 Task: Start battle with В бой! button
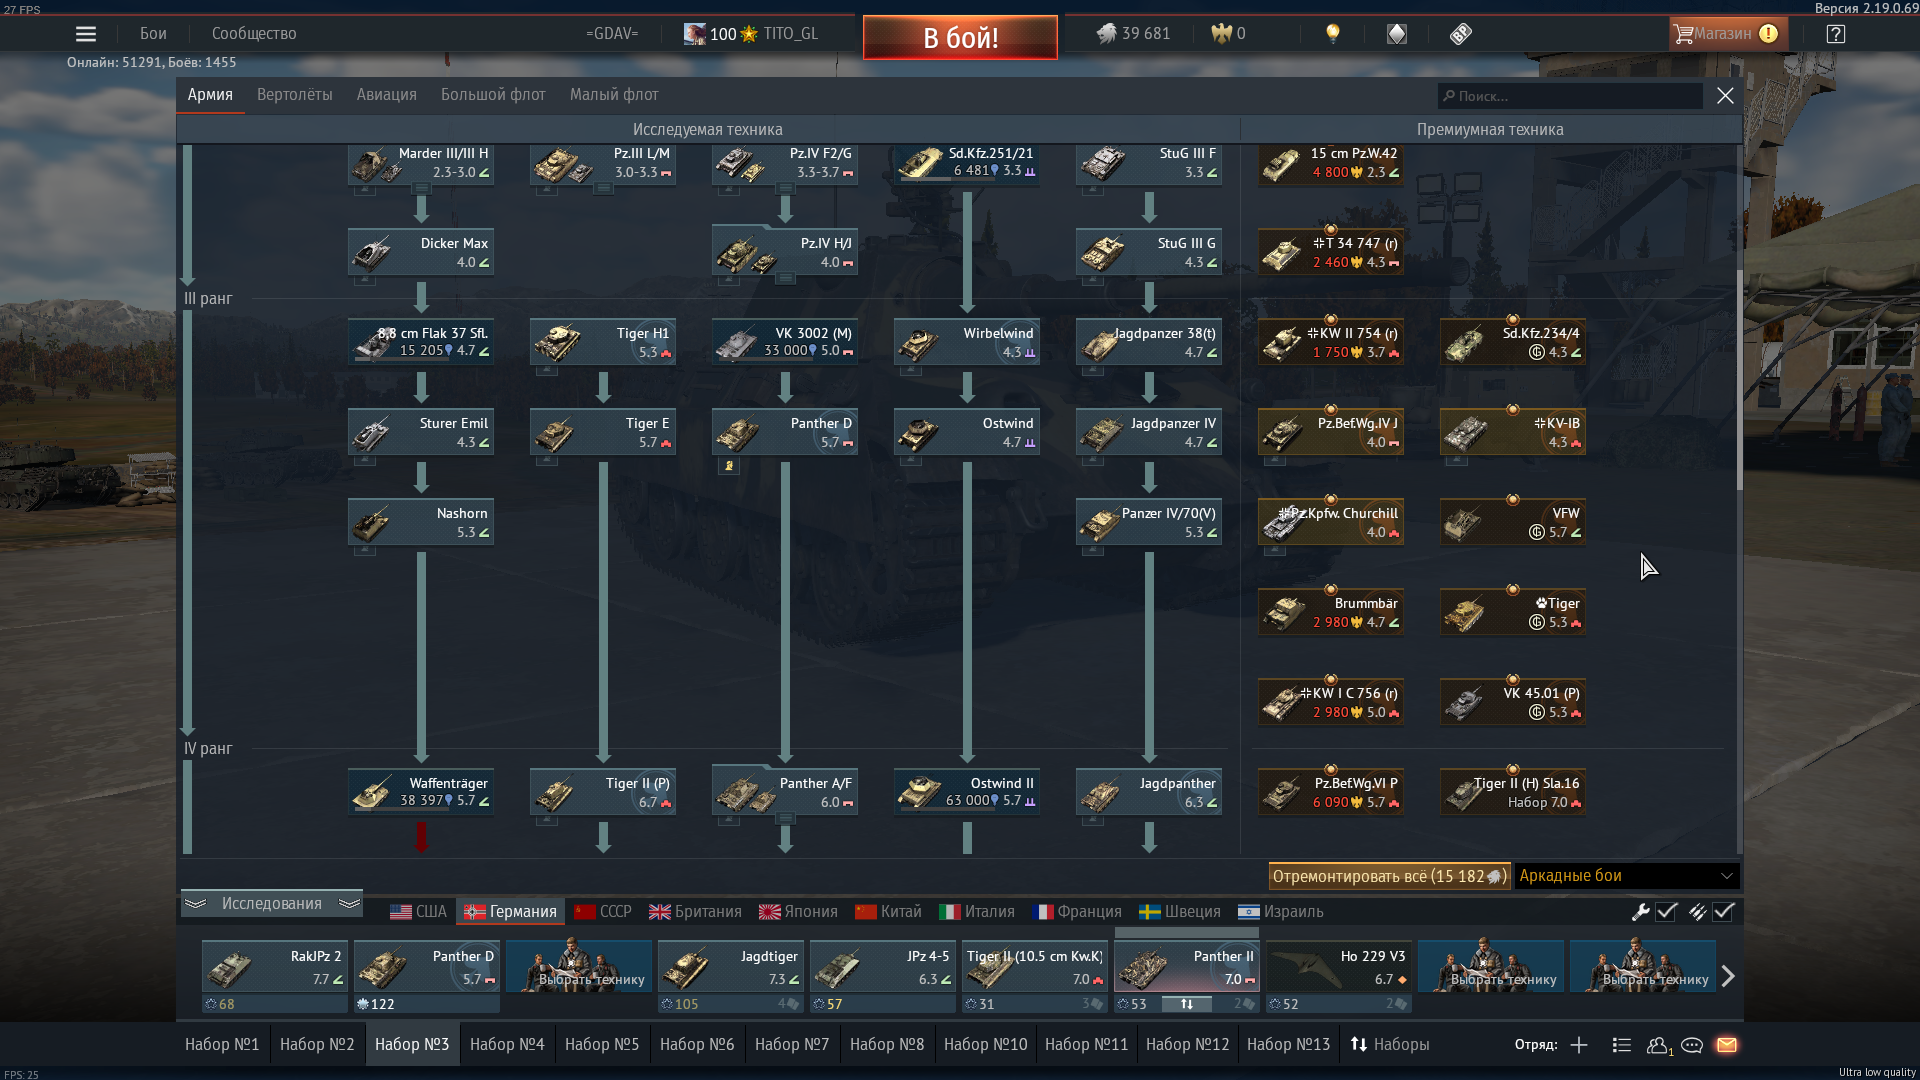pyautogui.click(x=960, y=37)
